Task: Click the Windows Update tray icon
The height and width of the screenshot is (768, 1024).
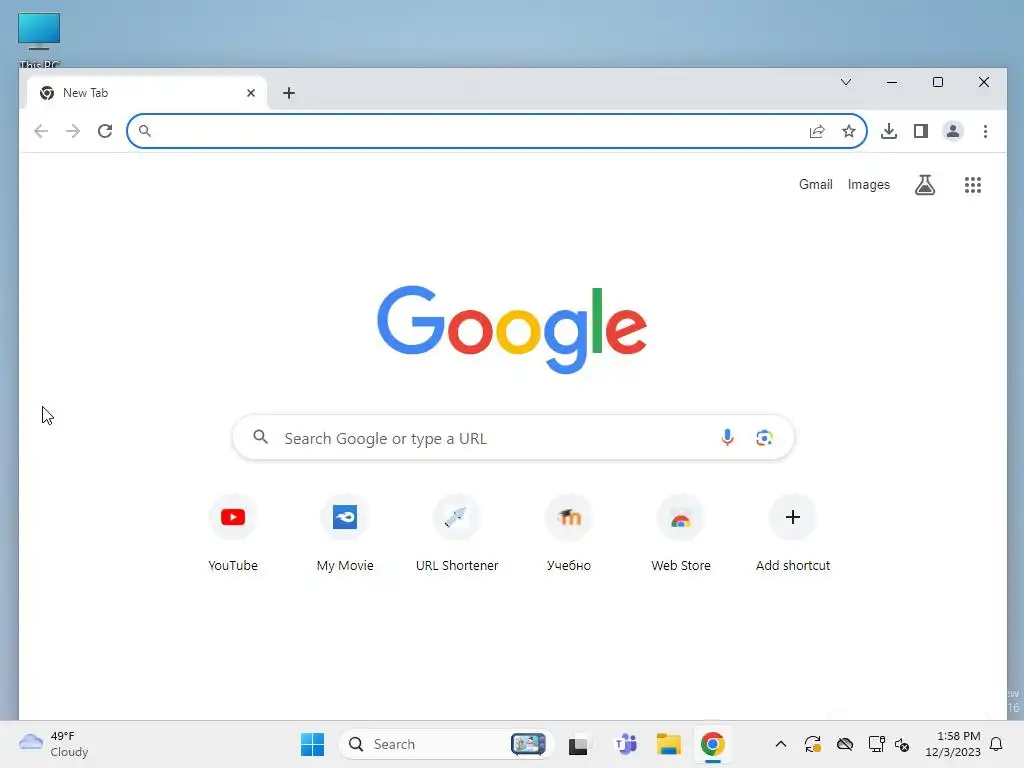Action: 812,744
